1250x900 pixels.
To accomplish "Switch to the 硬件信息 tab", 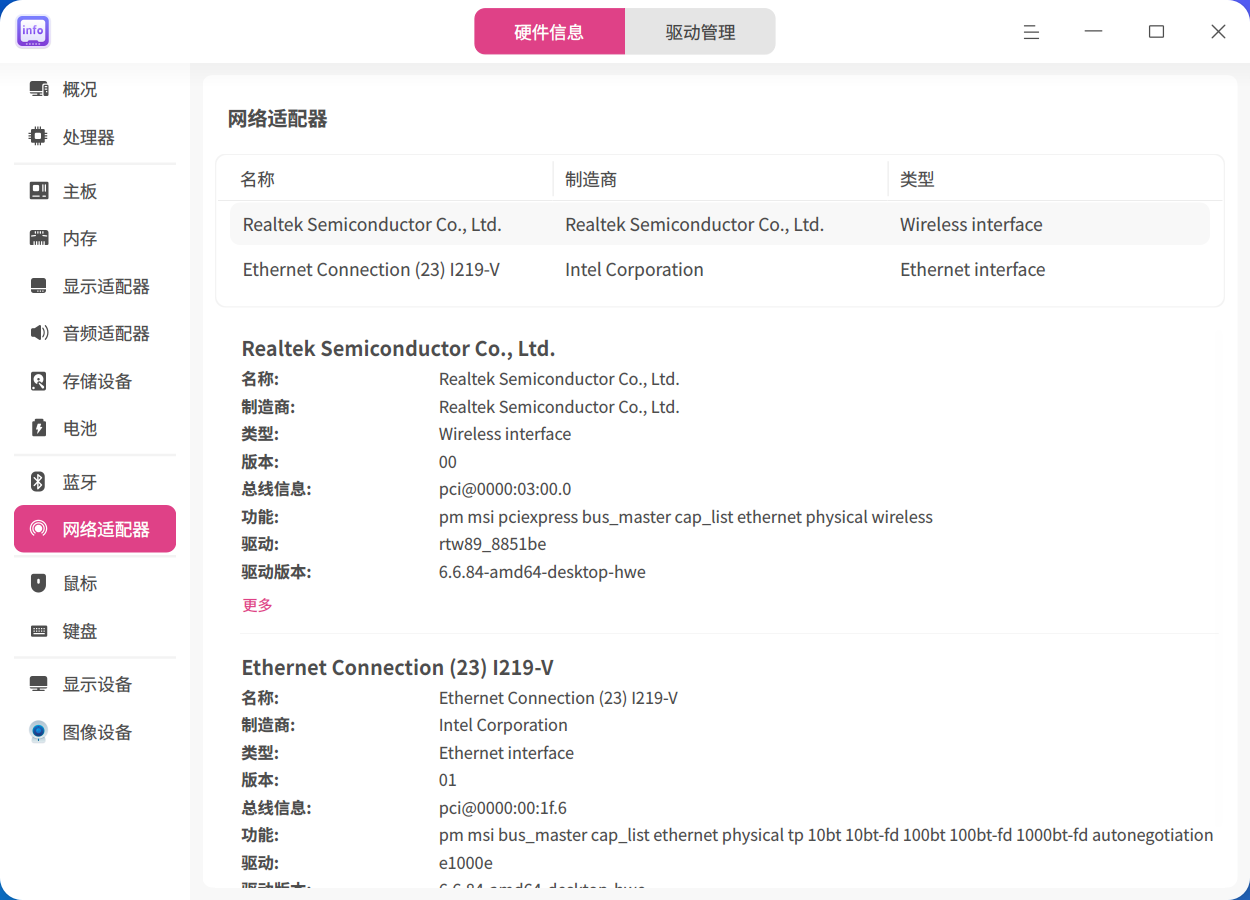I will [x=549, y=31].
